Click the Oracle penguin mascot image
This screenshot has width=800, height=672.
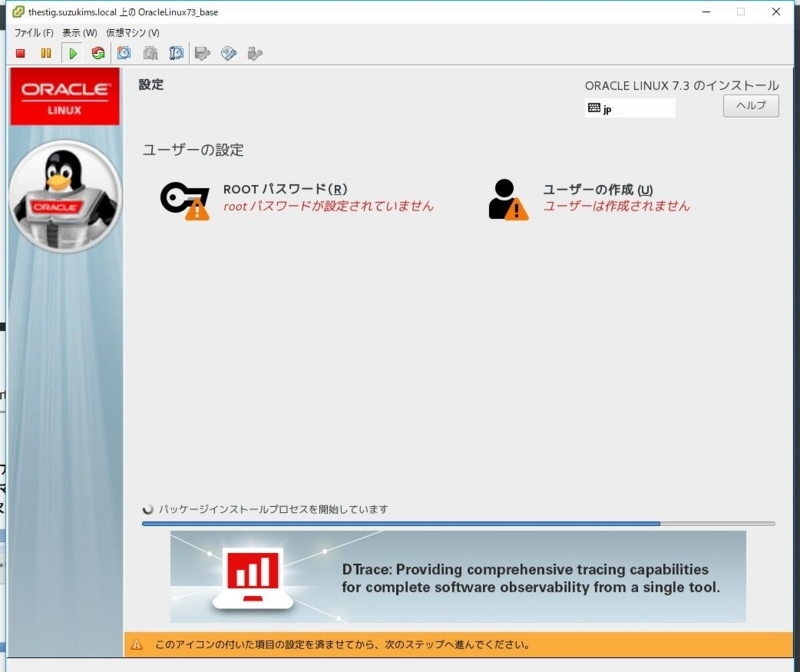coord(65,196)
